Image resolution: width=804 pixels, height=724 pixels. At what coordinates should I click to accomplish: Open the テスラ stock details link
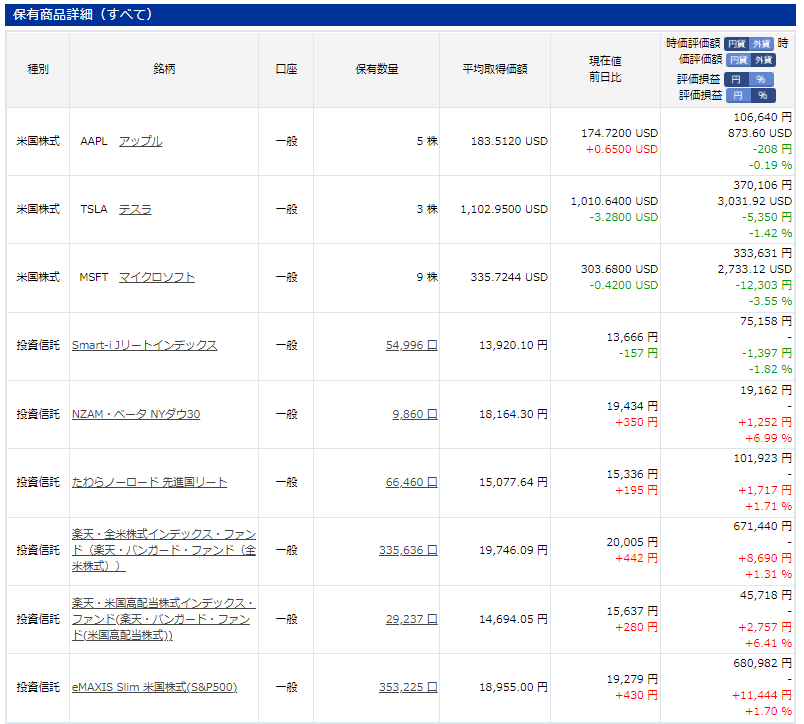135,209
